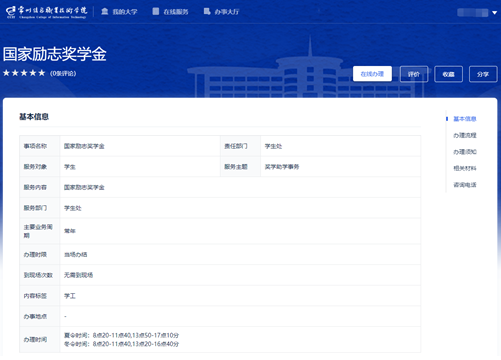The width and height of the screenshot is (501, 360).
Task: Click the 学生 value in 服务对象 row
Action: [x=70, y=167]
